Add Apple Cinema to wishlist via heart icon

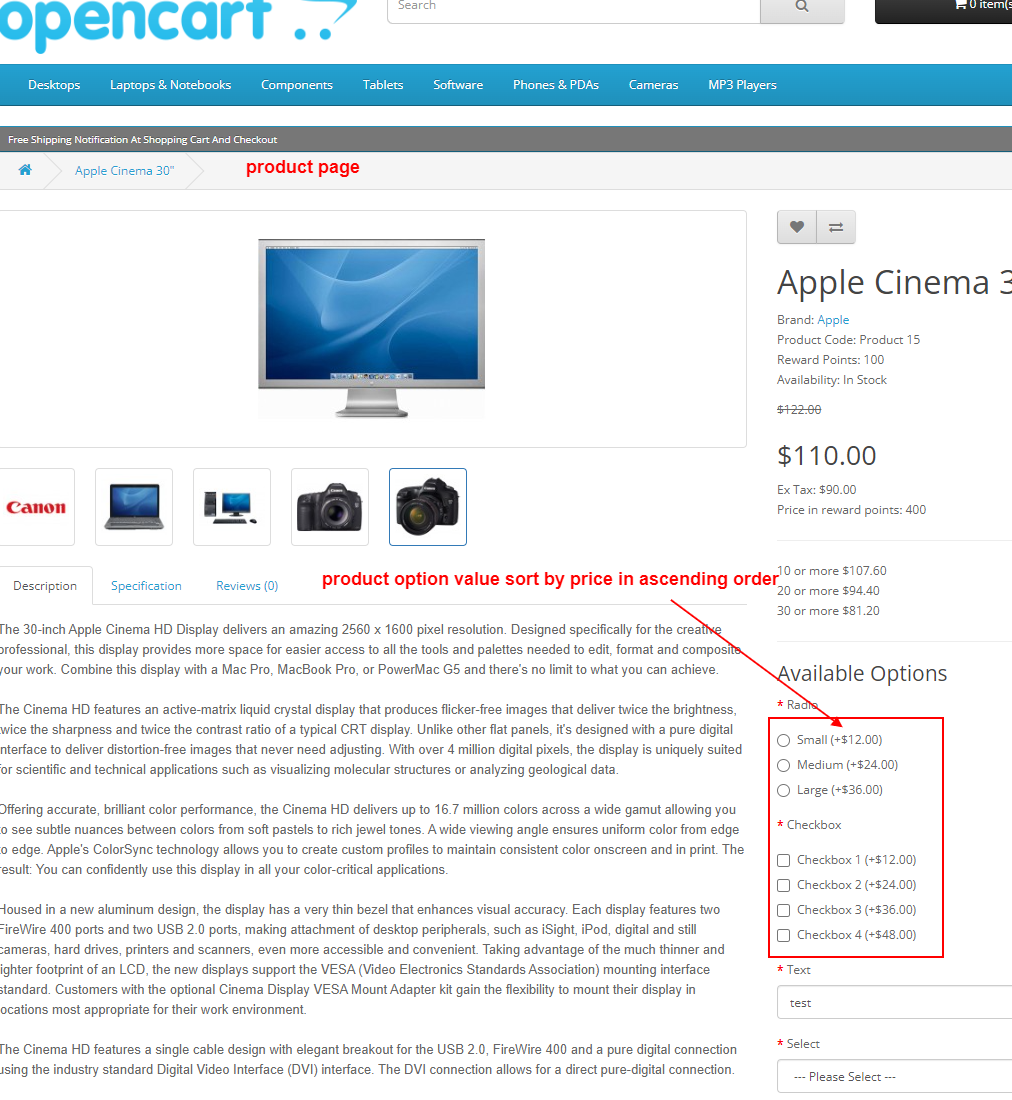pos(796,227)
